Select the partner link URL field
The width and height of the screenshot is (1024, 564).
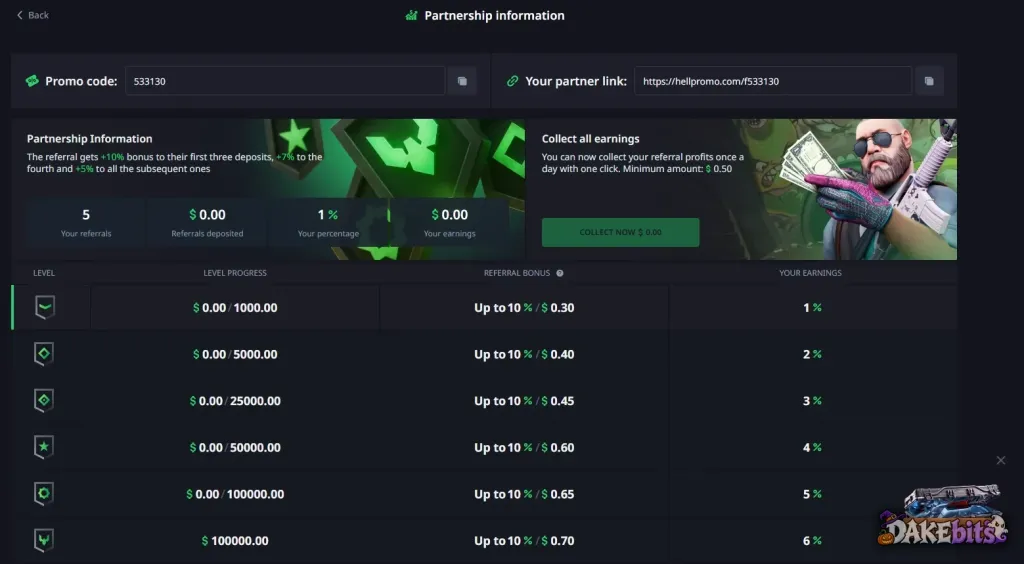773,81
